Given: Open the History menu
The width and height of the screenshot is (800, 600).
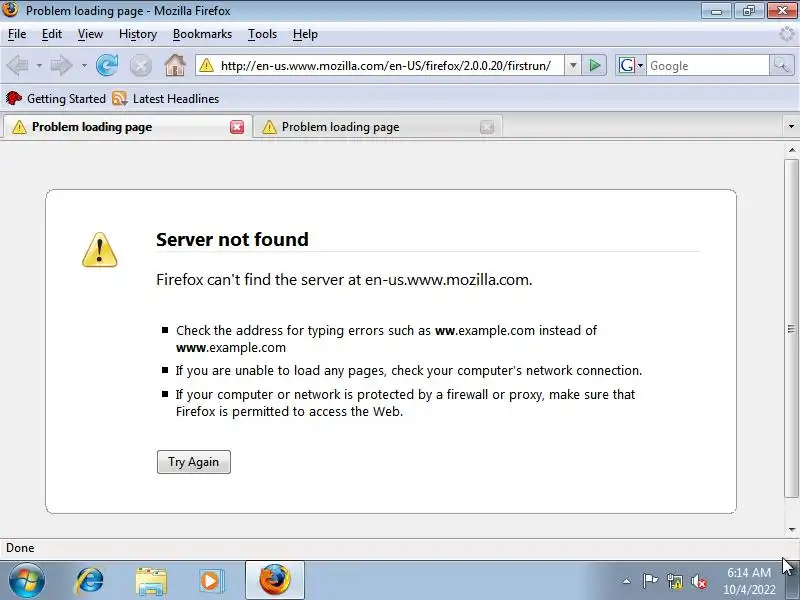Looking at the screenshot, I should click(x=138, y=34).
